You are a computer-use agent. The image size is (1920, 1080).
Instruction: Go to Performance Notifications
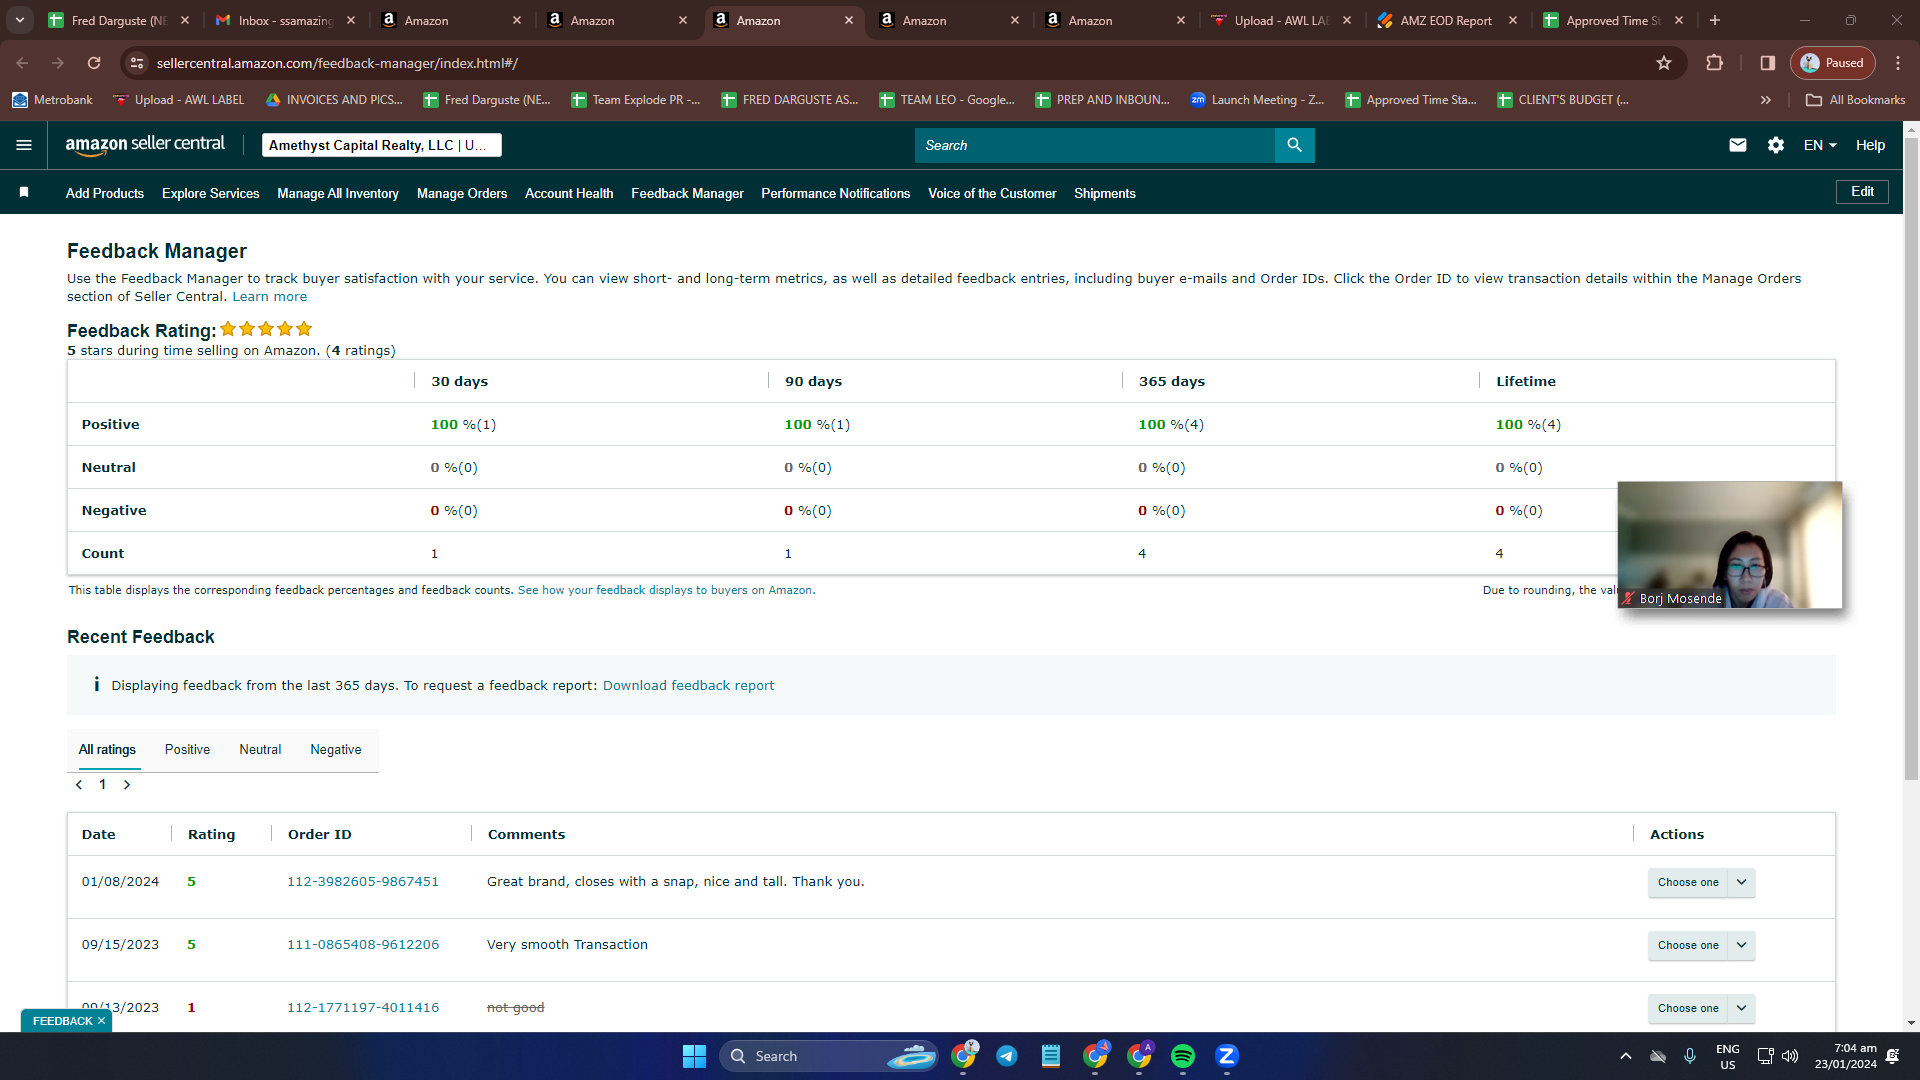(836, 194)
